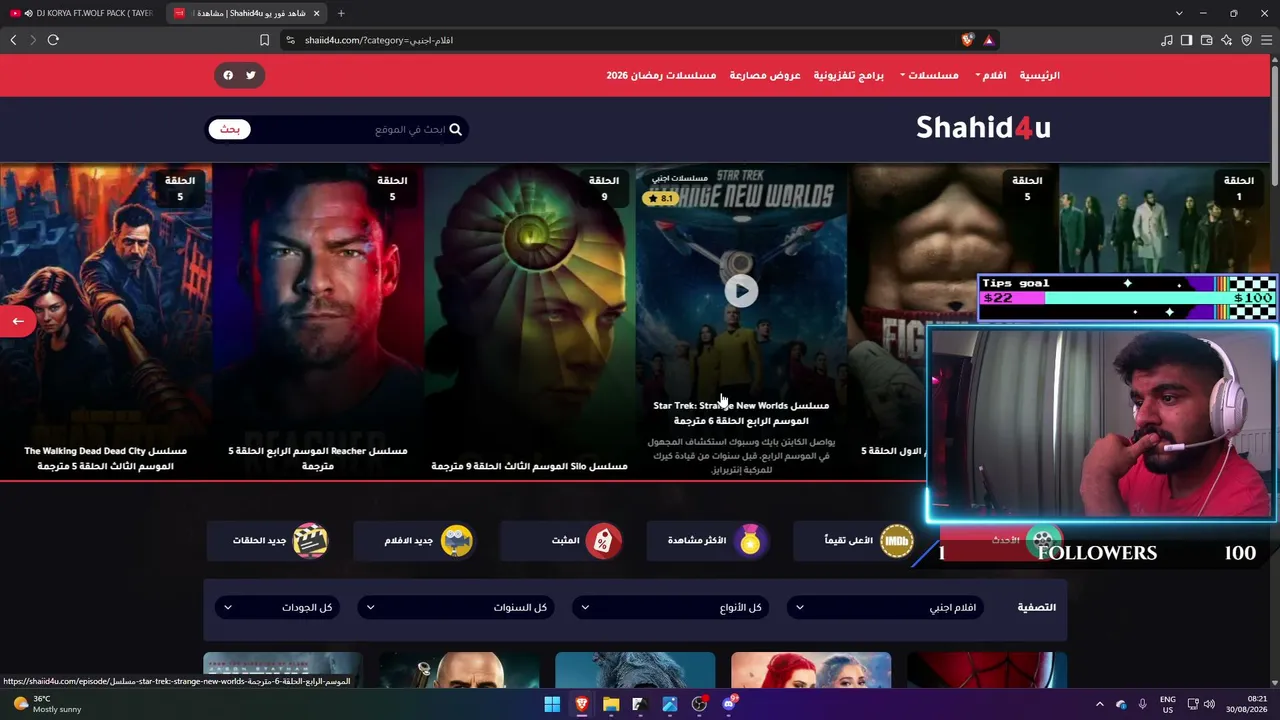
Task: Open the browser hamburger menu
Action: tap(1267, 40)
